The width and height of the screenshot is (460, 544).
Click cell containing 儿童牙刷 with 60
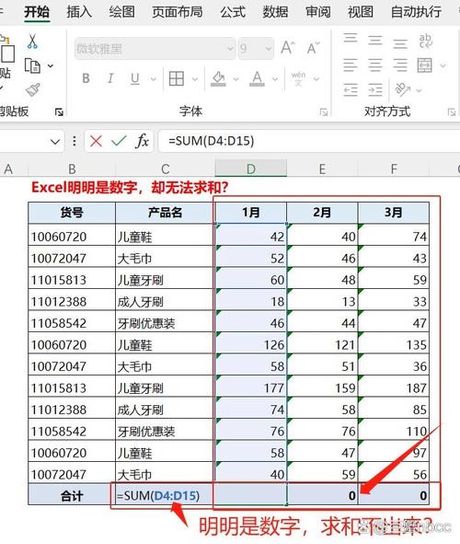(x=165, y=279)
